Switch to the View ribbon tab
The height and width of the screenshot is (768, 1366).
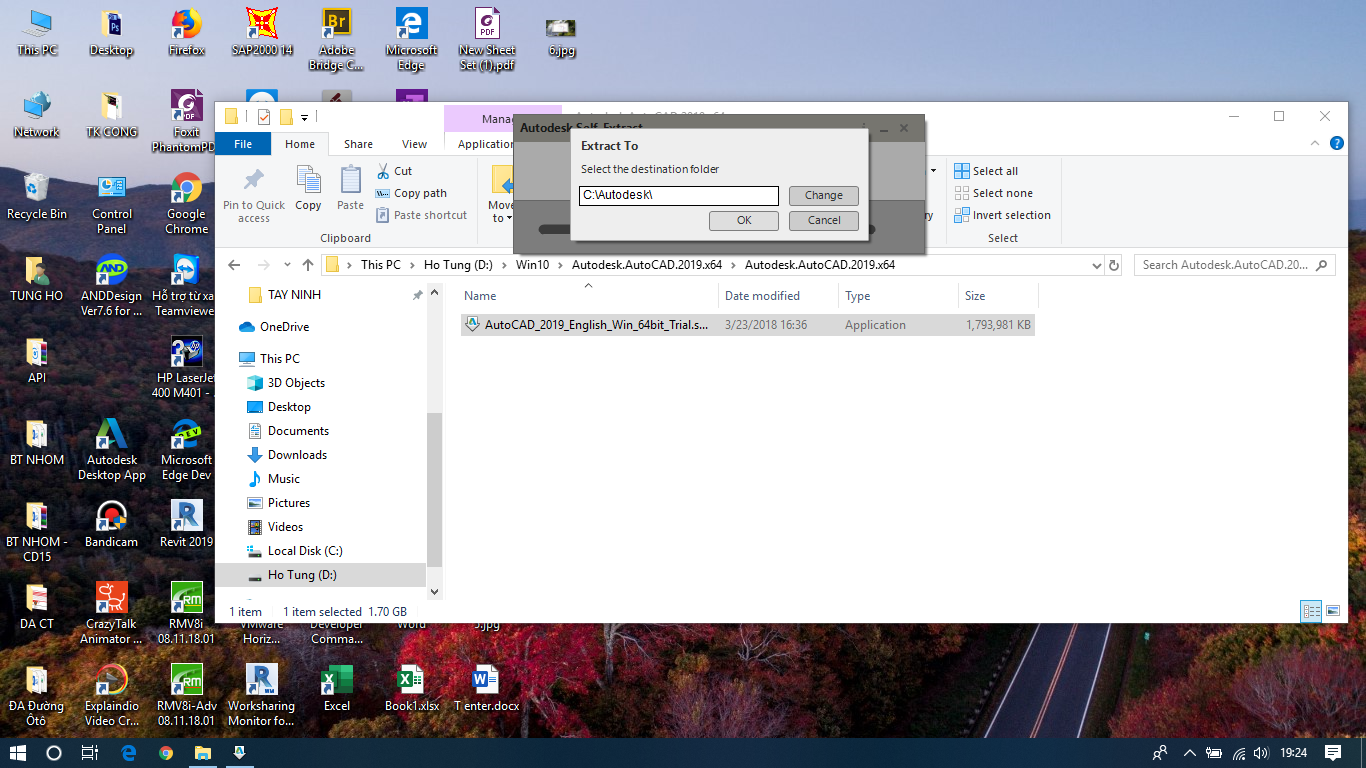(414, 144)
